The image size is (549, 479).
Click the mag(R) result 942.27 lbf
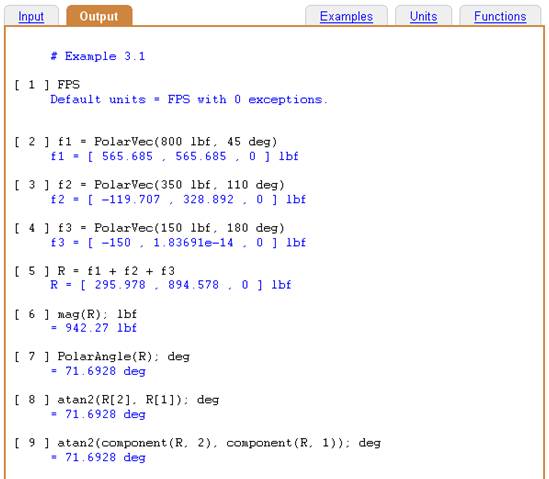click(93, 328)
